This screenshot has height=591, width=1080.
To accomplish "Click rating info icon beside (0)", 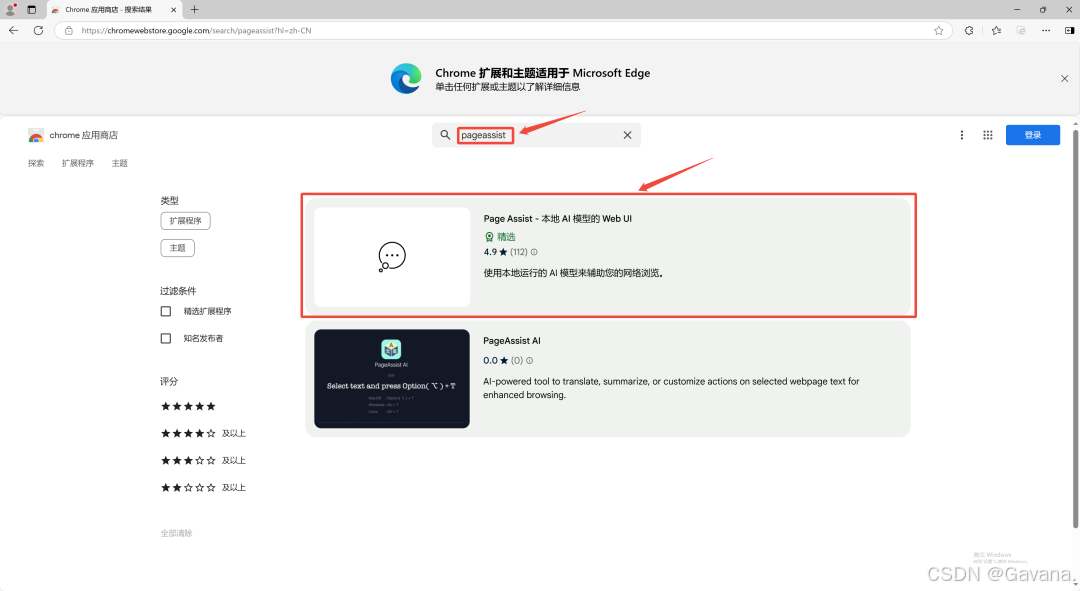I will click(x=529, y=360).
